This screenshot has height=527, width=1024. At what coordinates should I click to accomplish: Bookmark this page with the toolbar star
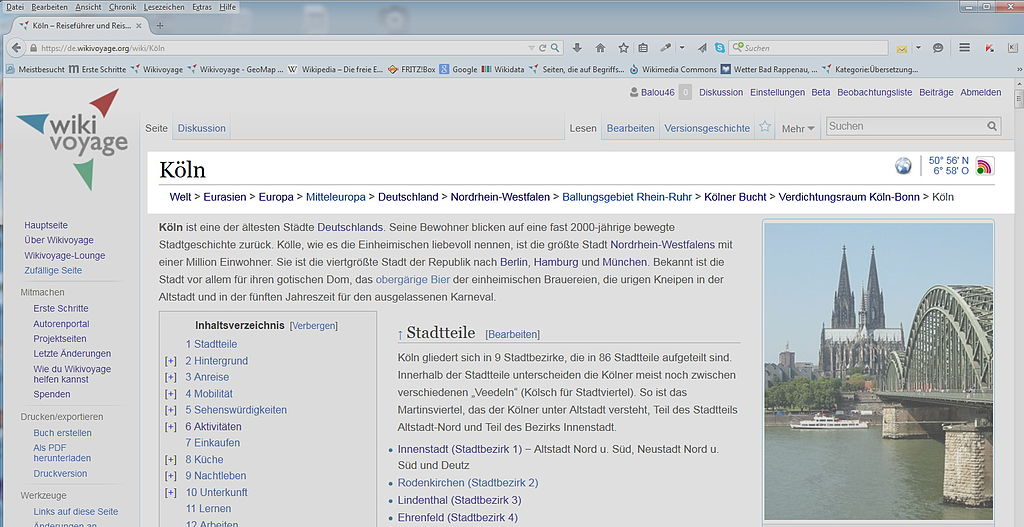pyautogui.click(x=623, y=47)
